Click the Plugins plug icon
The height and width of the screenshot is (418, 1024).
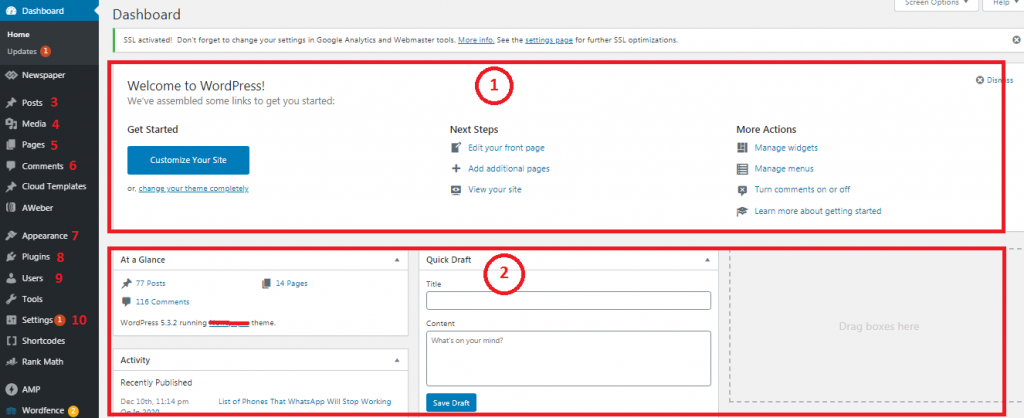pos(10,257)
